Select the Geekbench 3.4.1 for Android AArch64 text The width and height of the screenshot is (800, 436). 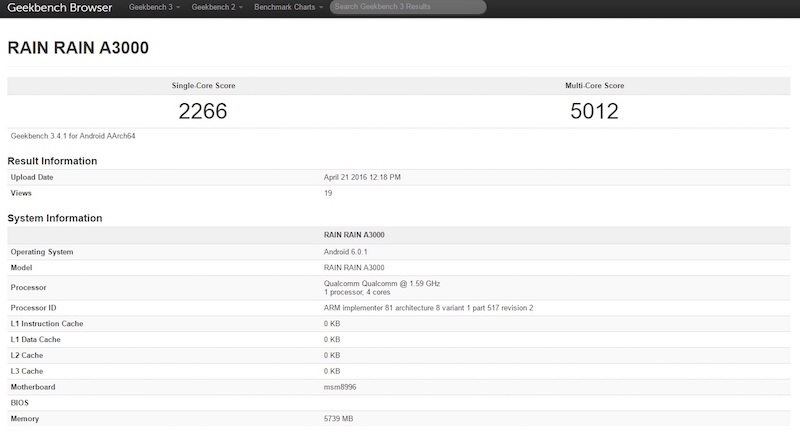click(73, 136)
